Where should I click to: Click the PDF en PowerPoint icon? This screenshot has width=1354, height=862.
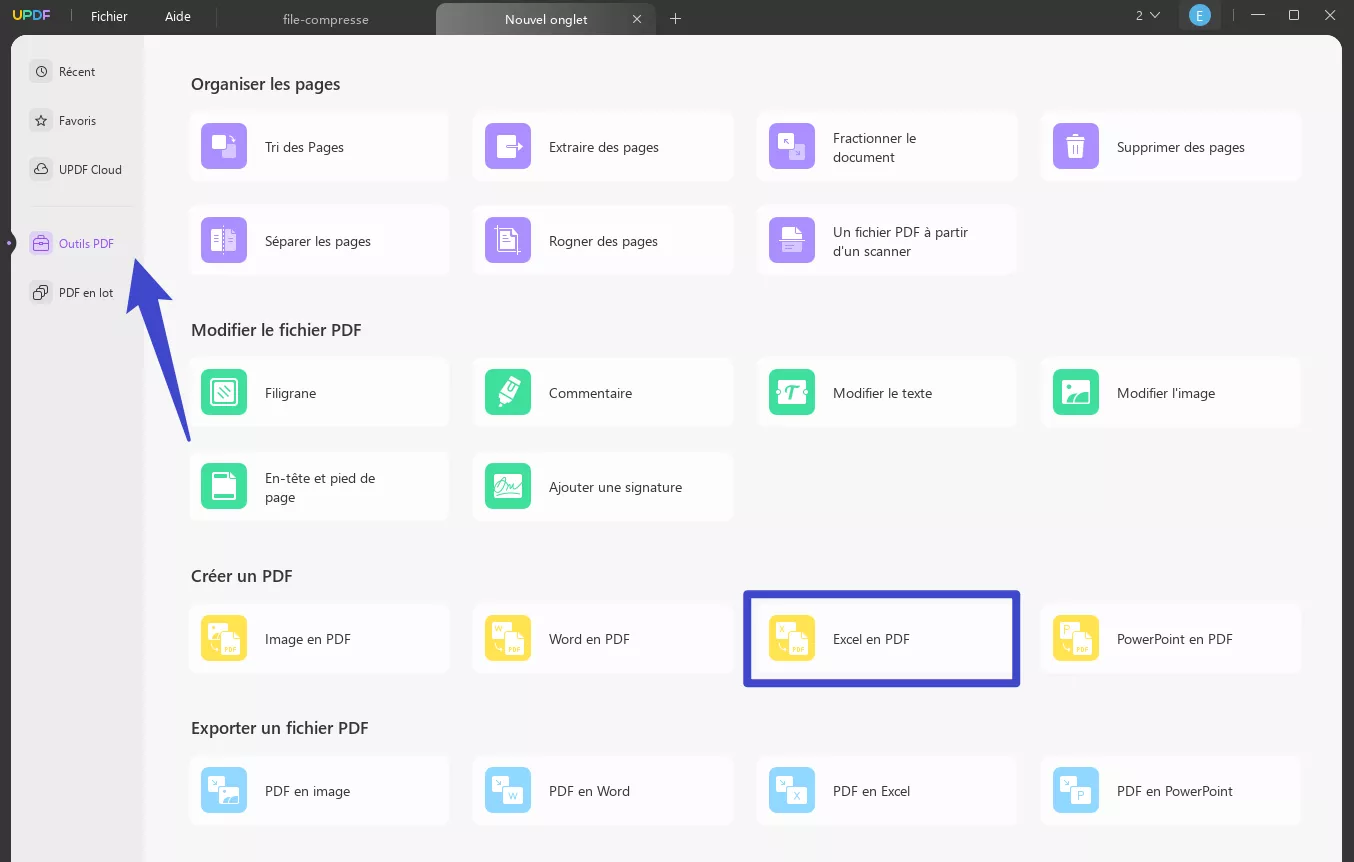(x=1076, y=790)
